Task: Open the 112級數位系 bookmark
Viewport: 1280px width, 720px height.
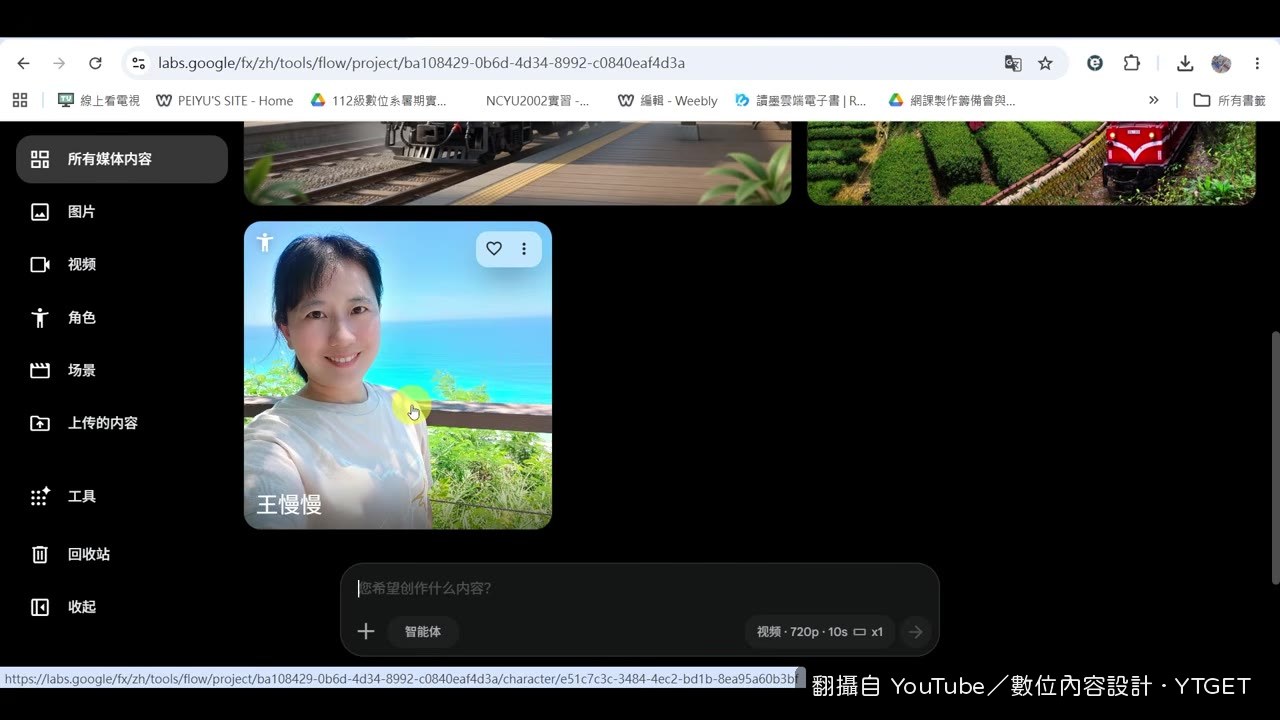Action: point(378,100)
